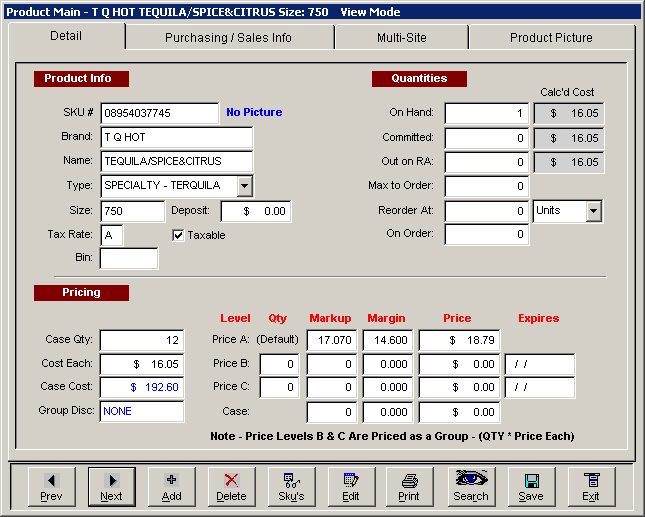
Task: Select the Cost Each field
Action: pyautogui.click(x=142, y=364)
